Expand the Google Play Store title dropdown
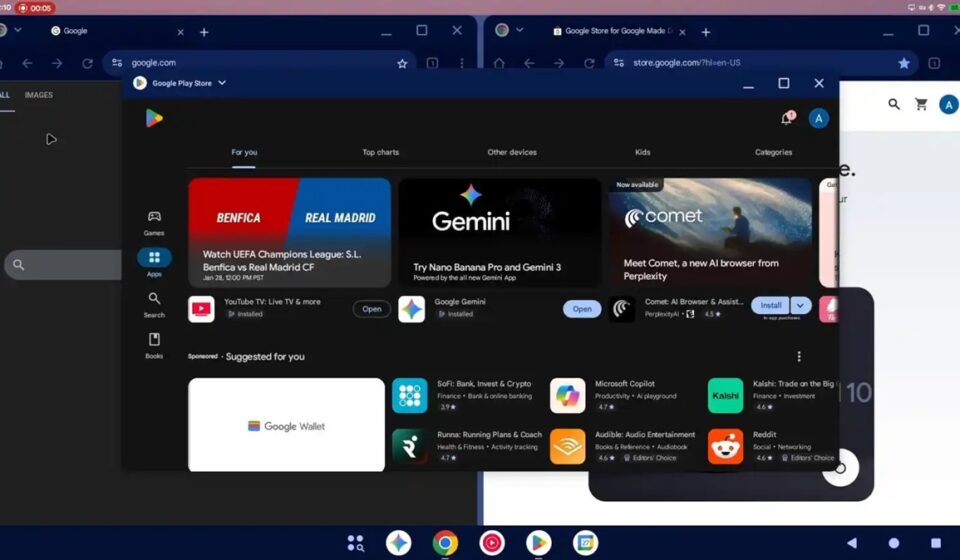Image resolution: width=960 pixels, height=560 pixels. [222, 83]
